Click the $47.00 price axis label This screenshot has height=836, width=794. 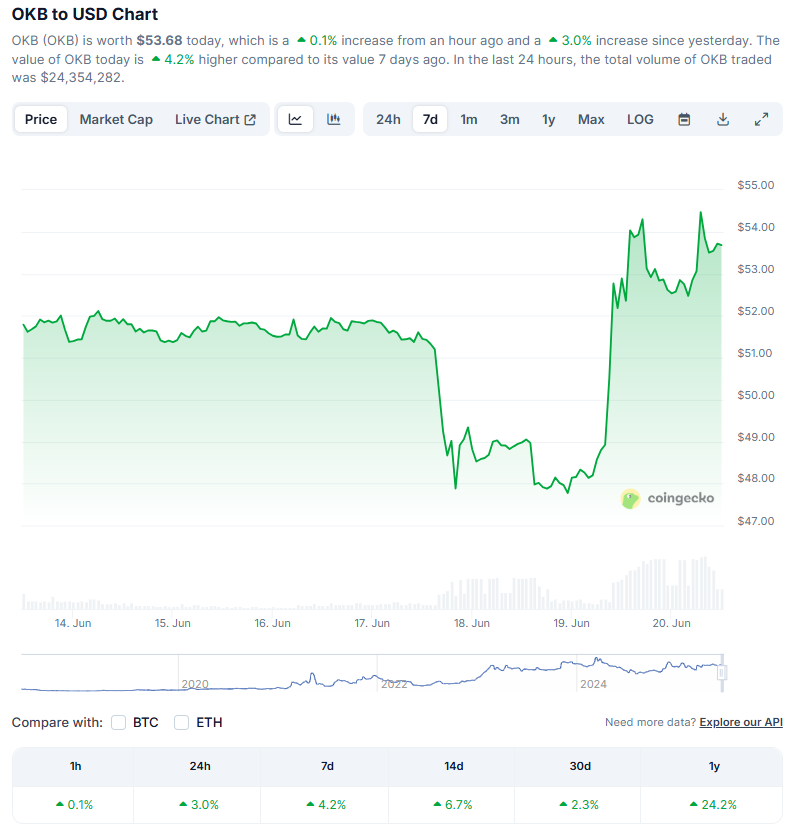756,521
